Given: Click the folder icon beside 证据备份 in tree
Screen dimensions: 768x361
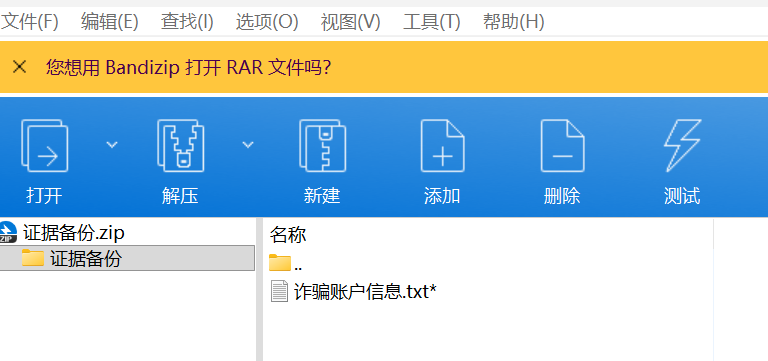Looking at the screenshot, I should (x=33, y=258).
